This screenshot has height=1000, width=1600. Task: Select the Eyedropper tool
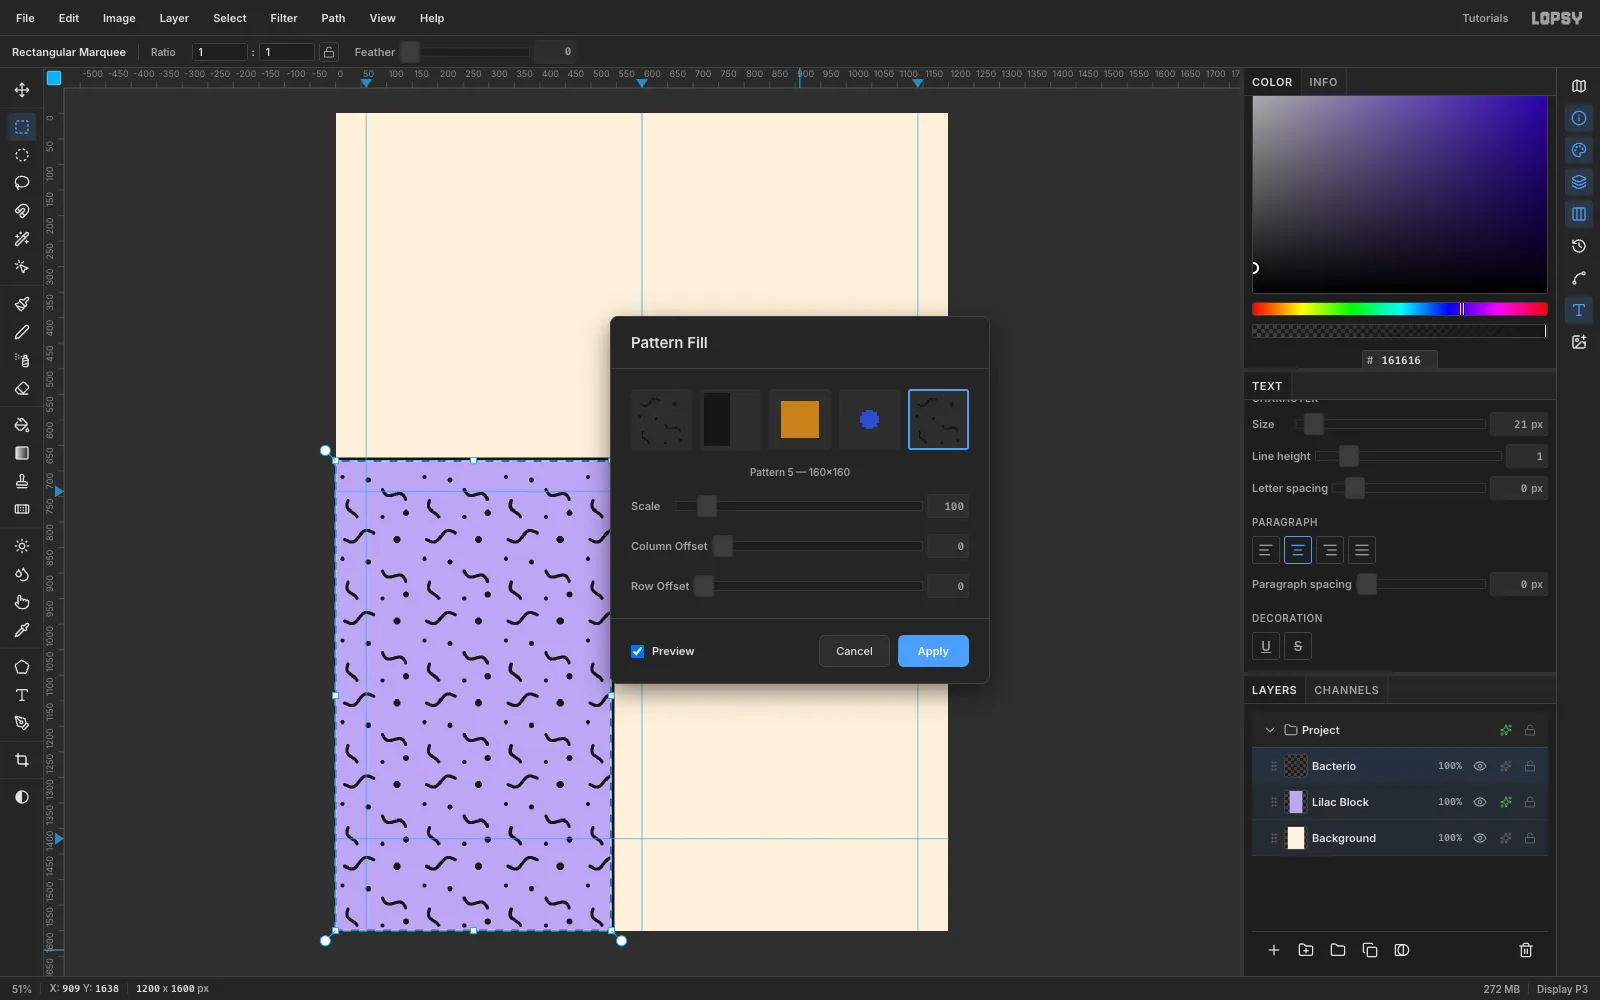[x=22, y=630]
